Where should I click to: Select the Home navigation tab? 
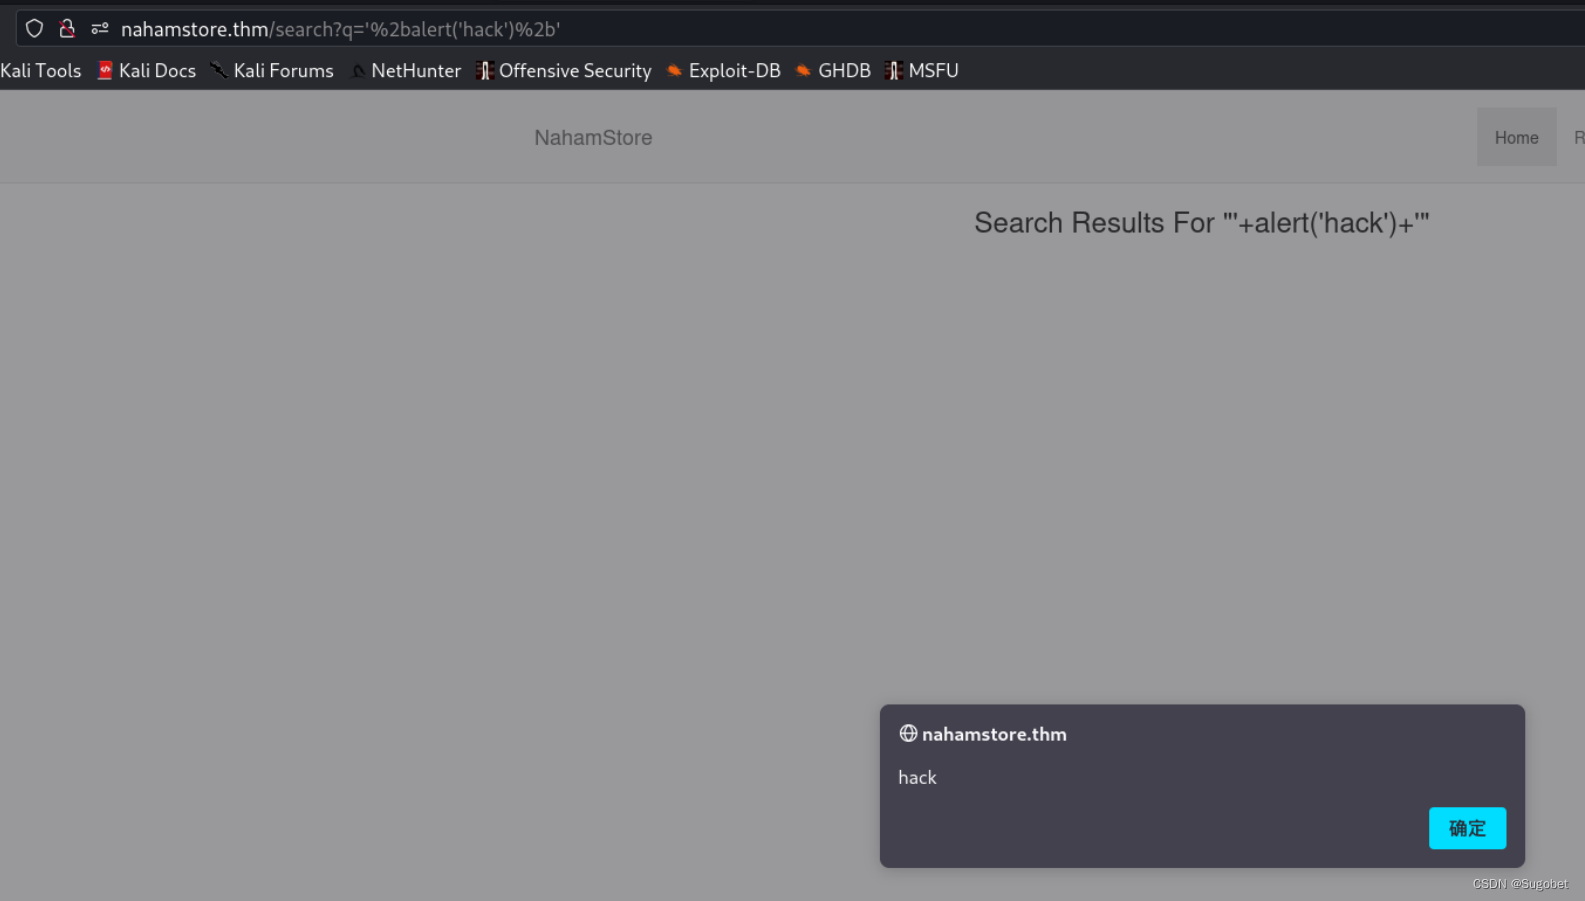pyautogui.click(x=1516, y=138)
